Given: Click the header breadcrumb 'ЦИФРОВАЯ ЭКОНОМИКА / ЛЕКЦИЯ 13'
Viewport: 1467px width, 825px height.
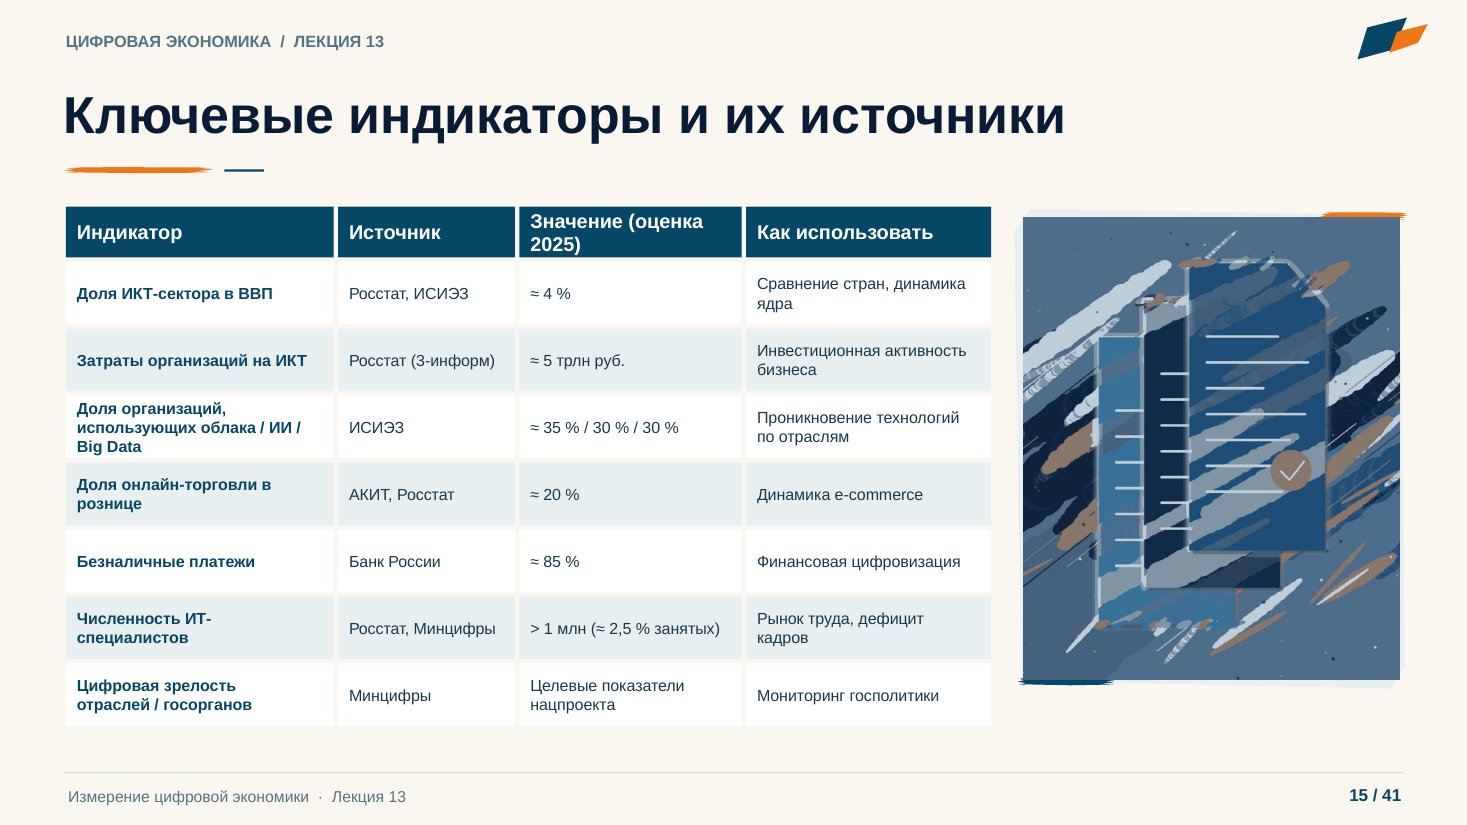Looking at the screenshot, I should 225,42.
